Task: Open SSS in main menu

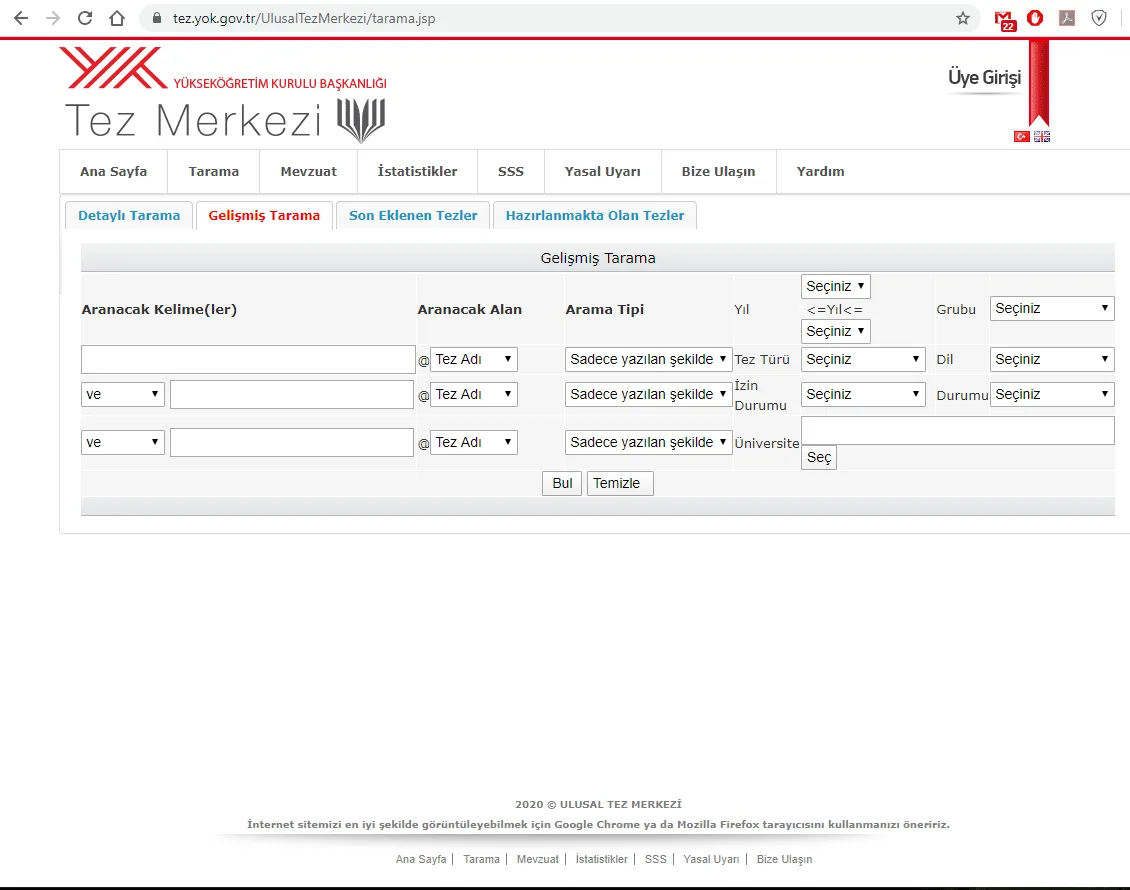Action: coord(511,172)
